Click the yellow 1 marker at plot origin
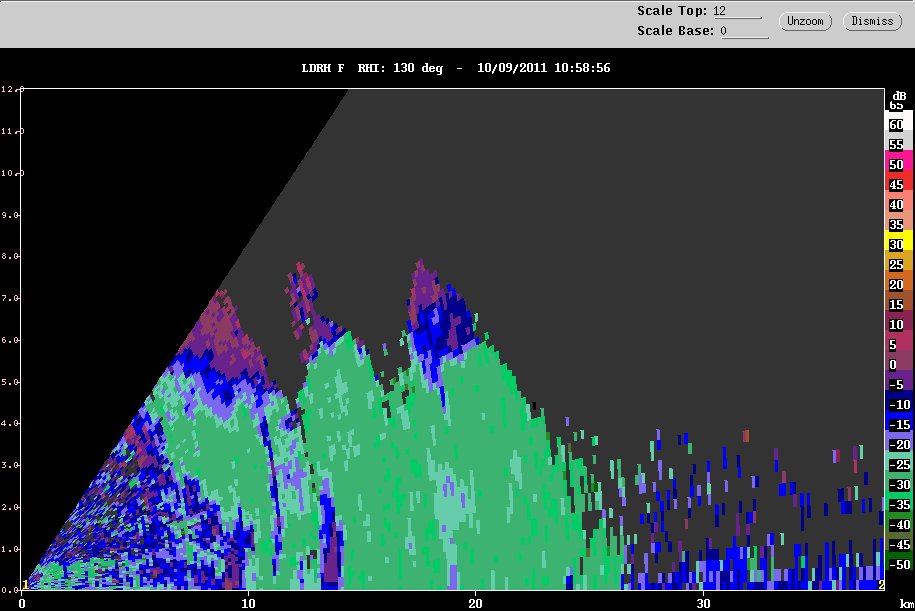This screenshot has width=915, height=611. coord(24,584)
